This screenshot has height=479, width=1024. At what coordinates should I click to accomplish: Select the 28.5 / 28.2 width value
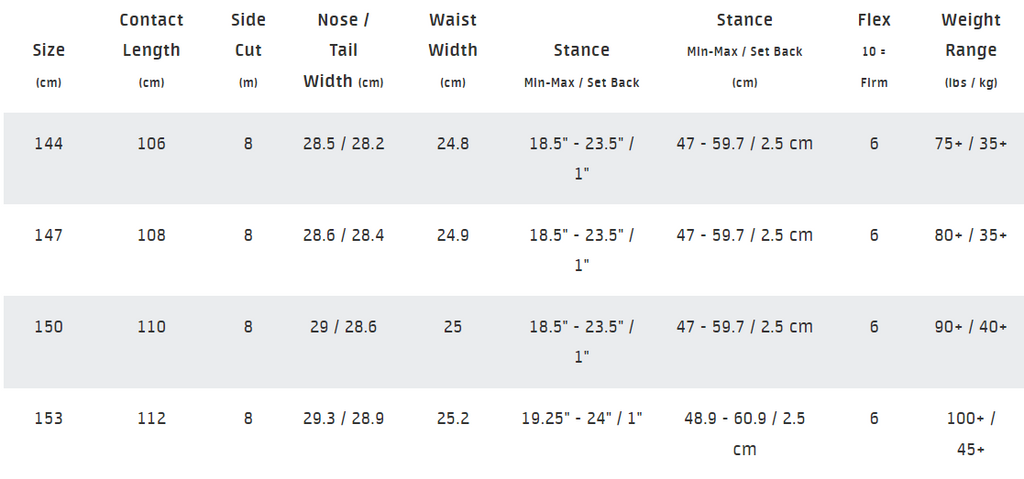[344, 144]
